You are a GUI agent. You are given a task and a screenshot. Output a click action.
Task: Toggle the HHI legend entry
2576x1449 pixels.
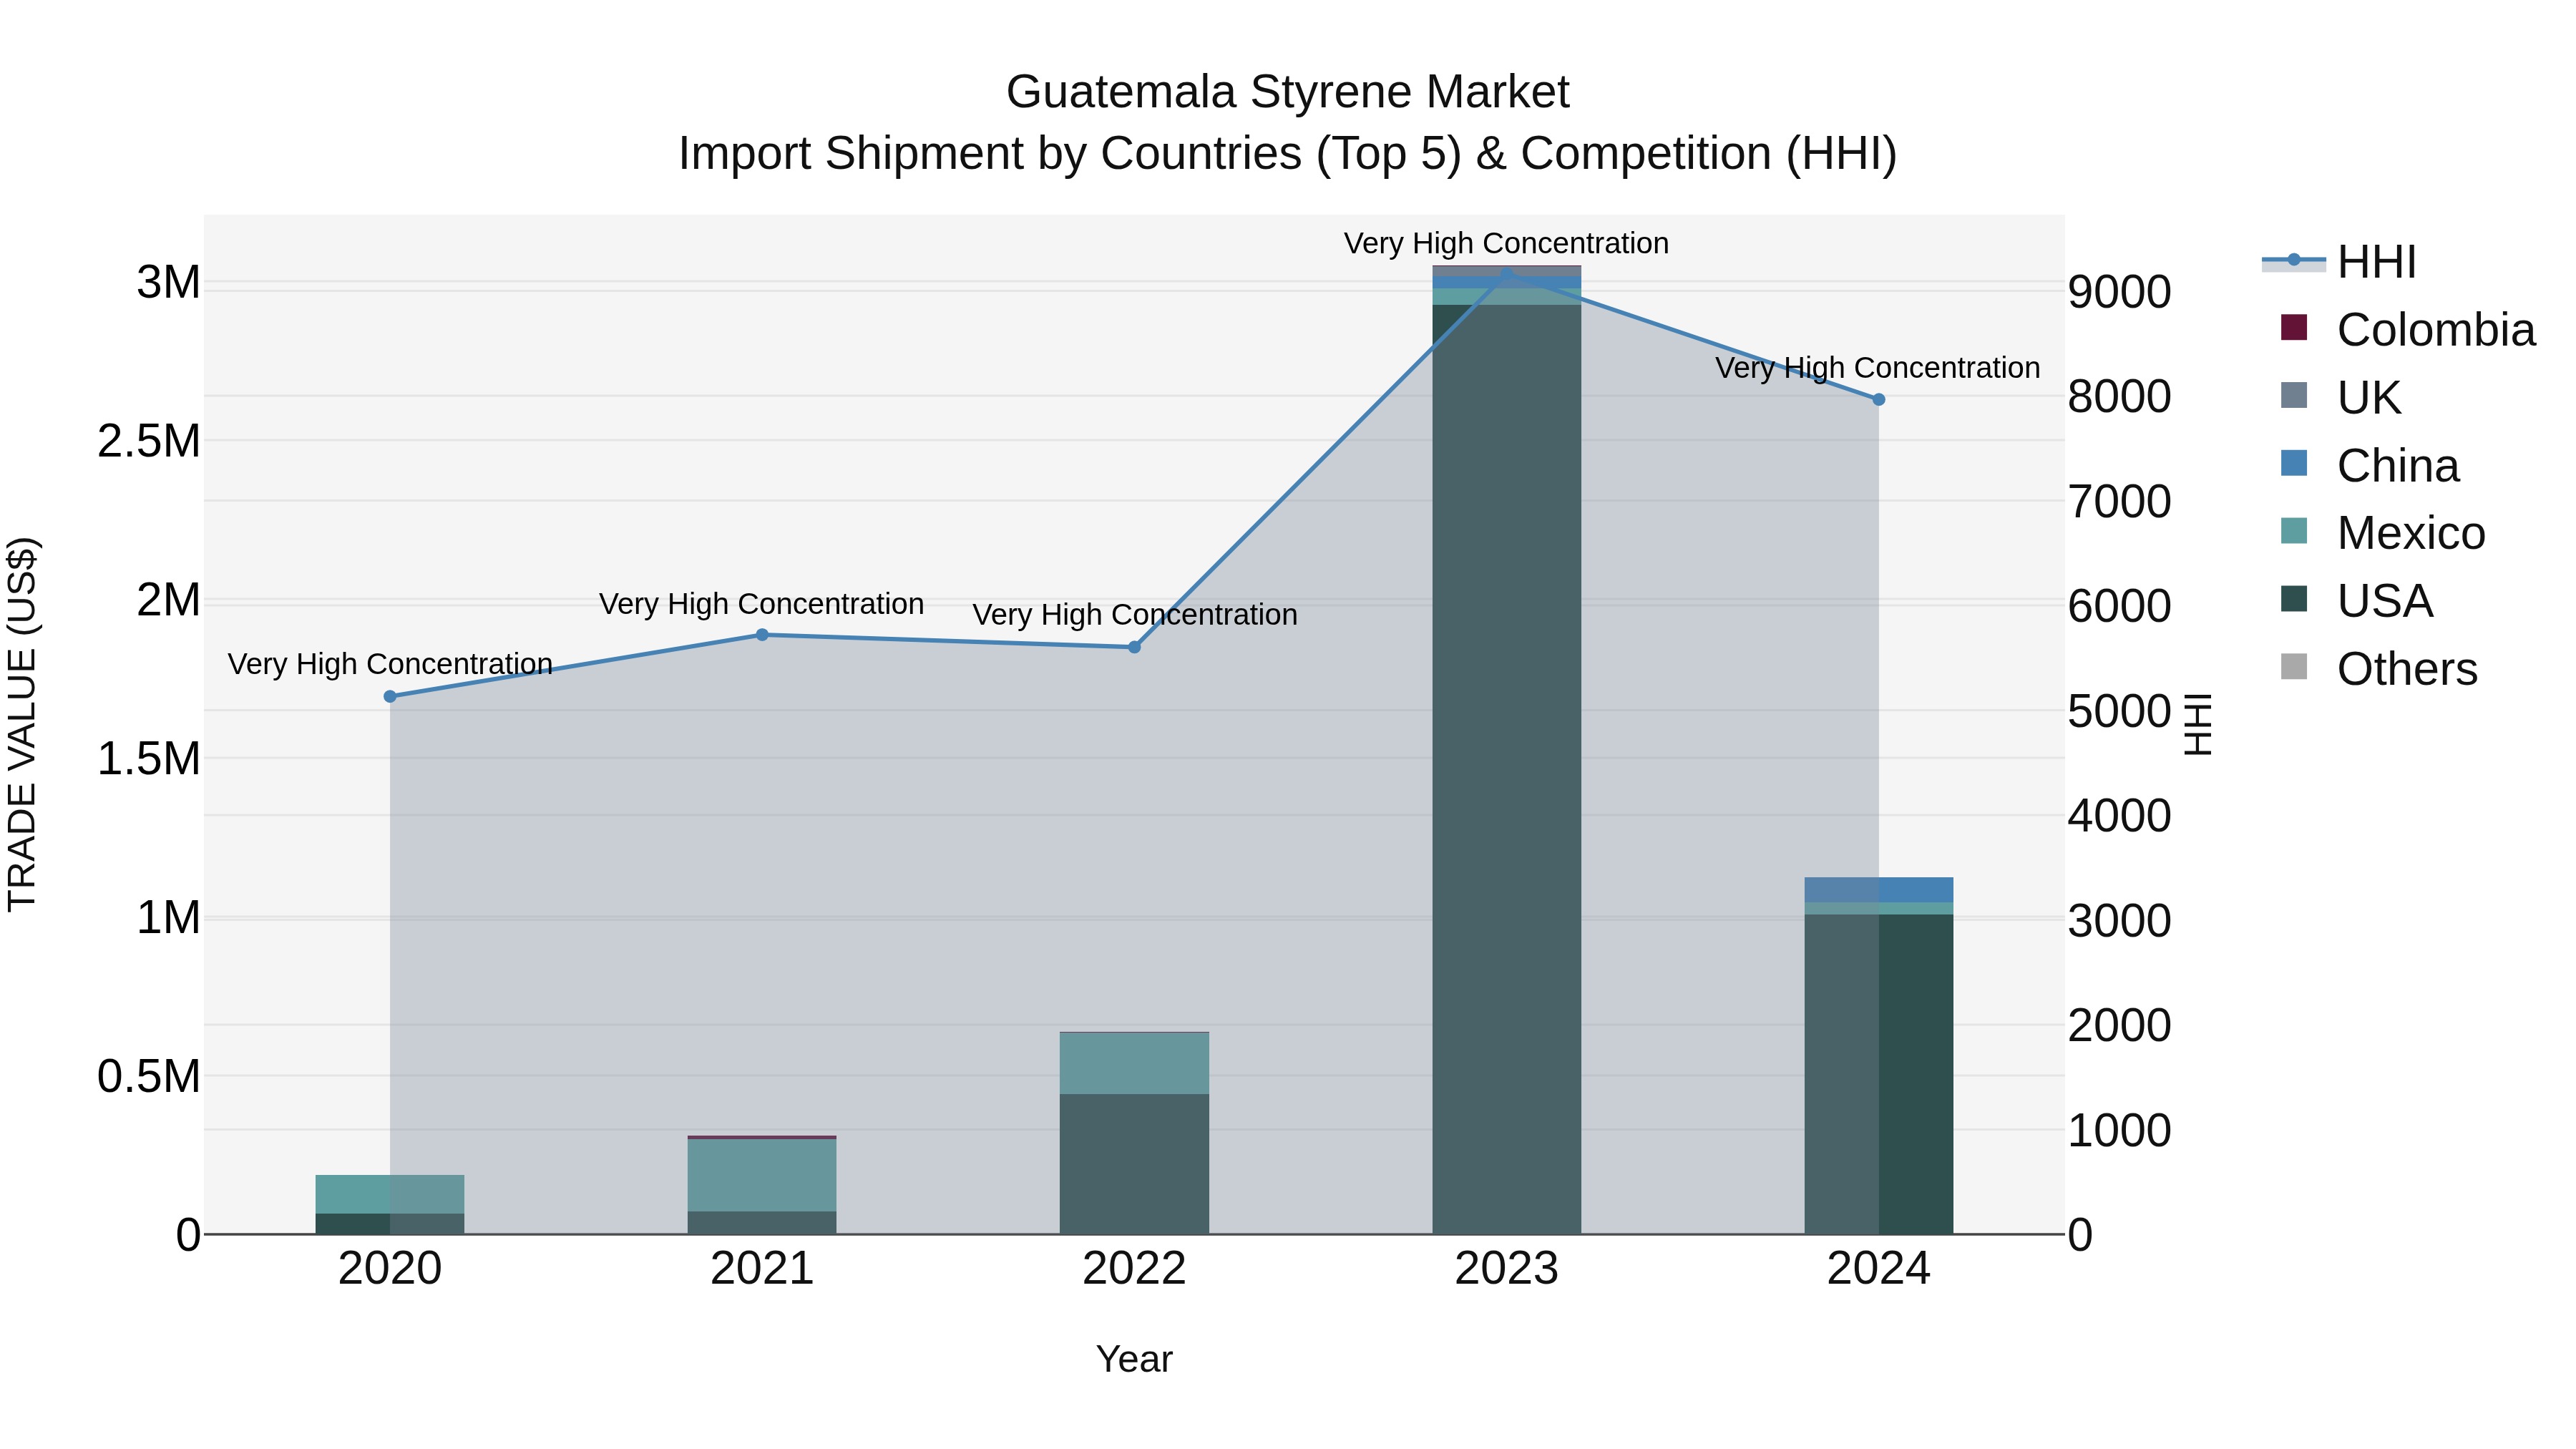[x=2339, y=262]
